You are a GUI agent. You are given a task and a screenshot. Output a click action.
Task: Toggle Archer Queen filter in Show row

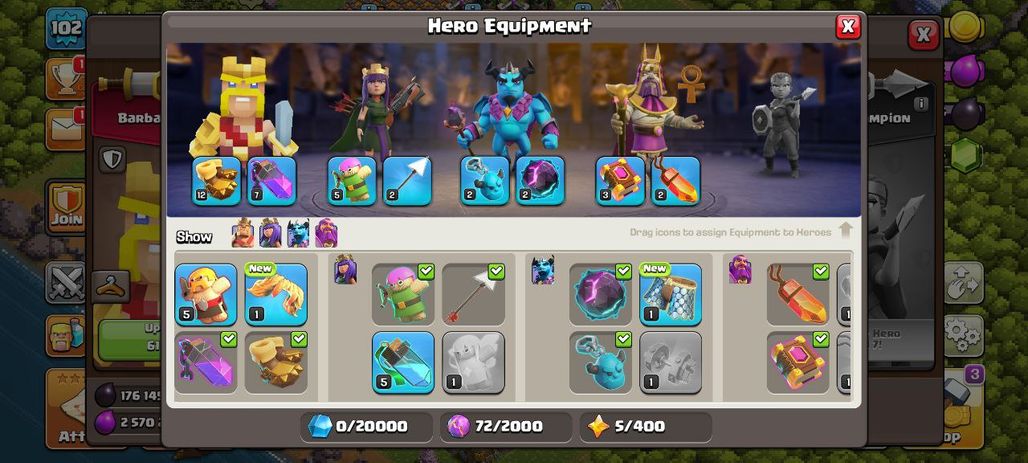[270, 233]
